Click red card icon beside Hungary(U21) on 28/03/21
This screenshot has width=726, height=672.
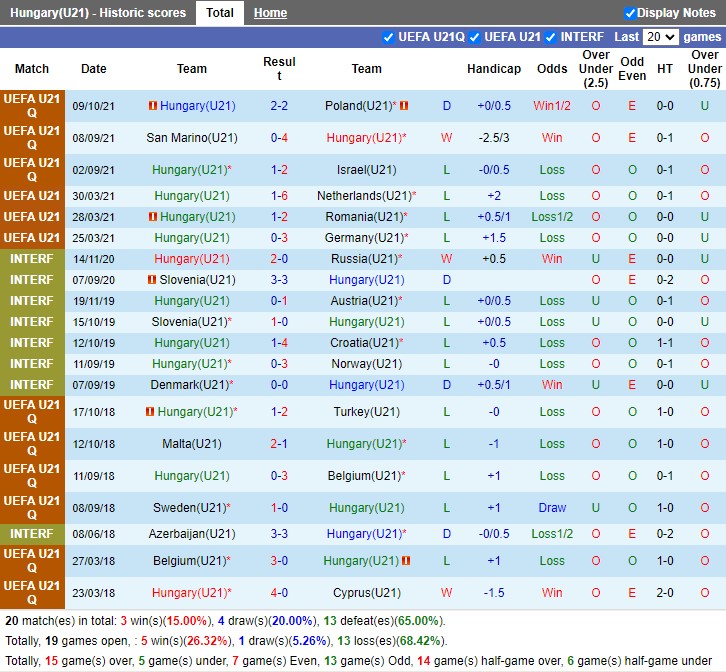click(x=153, y=217)
